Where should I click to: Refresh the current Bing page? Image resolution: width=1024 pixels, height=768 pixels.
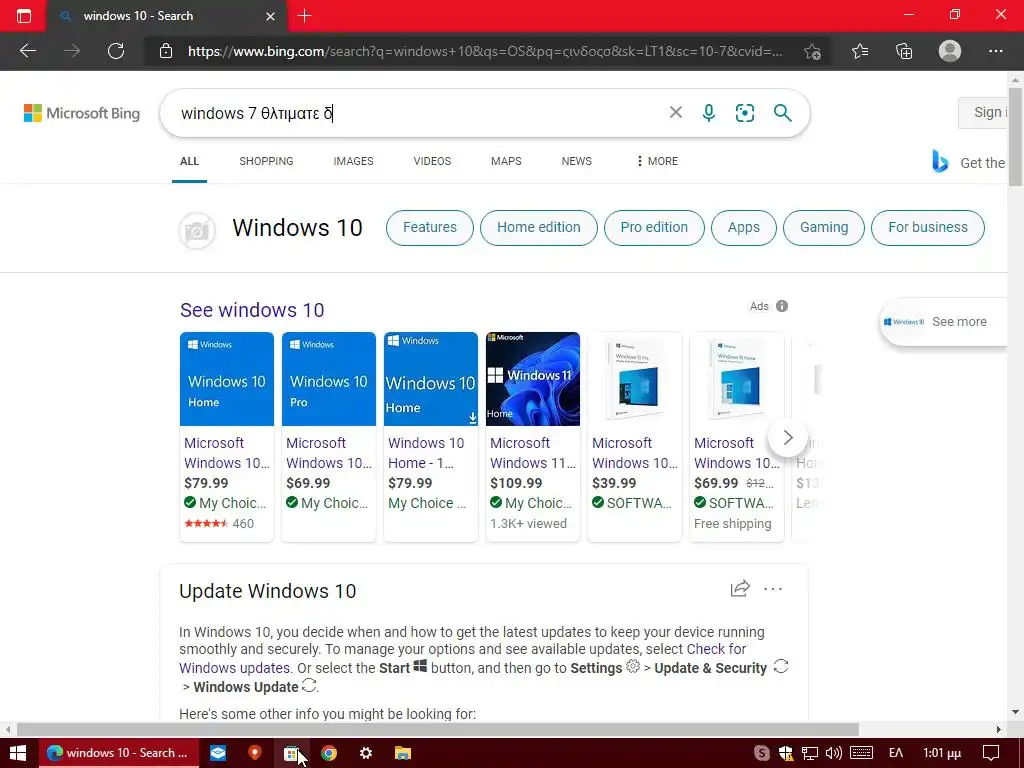(x=116, y=51)
